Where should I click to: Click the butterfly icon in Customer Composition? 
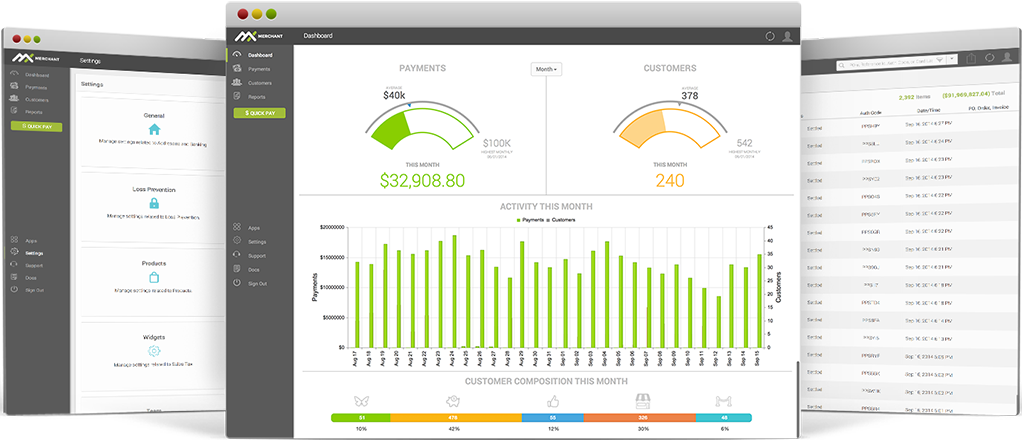point(360,400)
